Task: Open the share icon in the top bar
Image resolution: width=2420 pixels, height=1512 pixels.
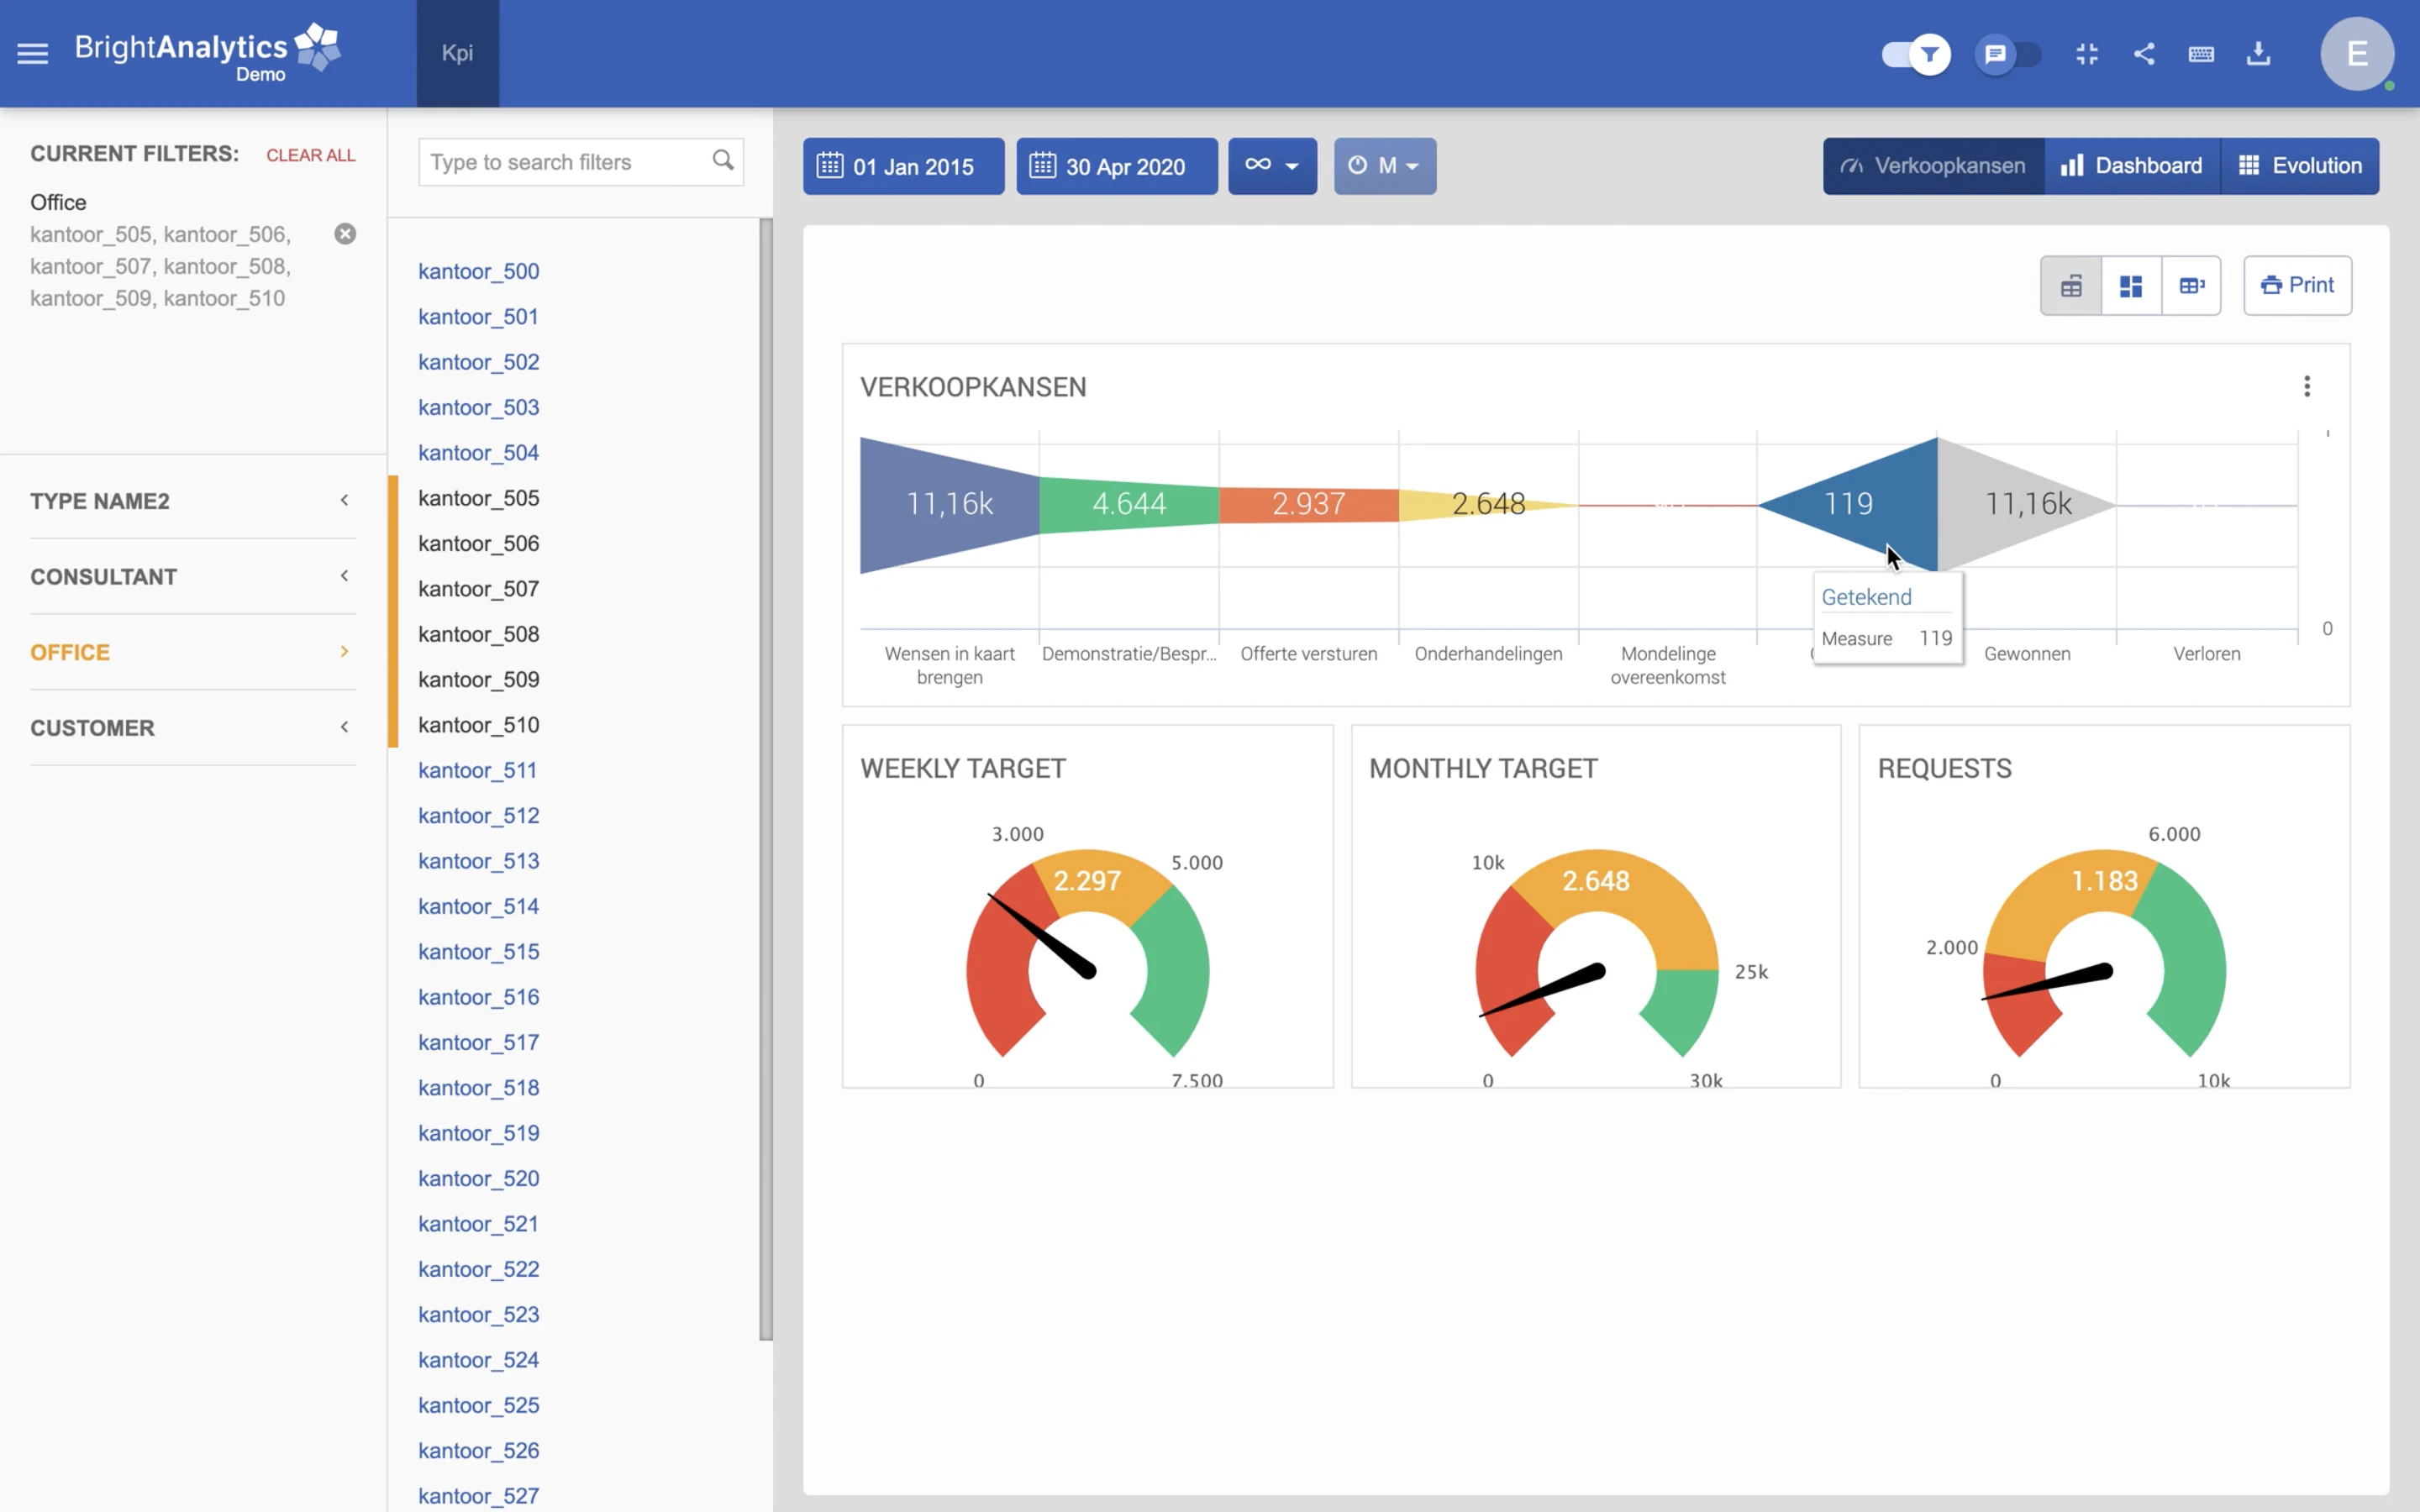Action: coord(2144,54)
